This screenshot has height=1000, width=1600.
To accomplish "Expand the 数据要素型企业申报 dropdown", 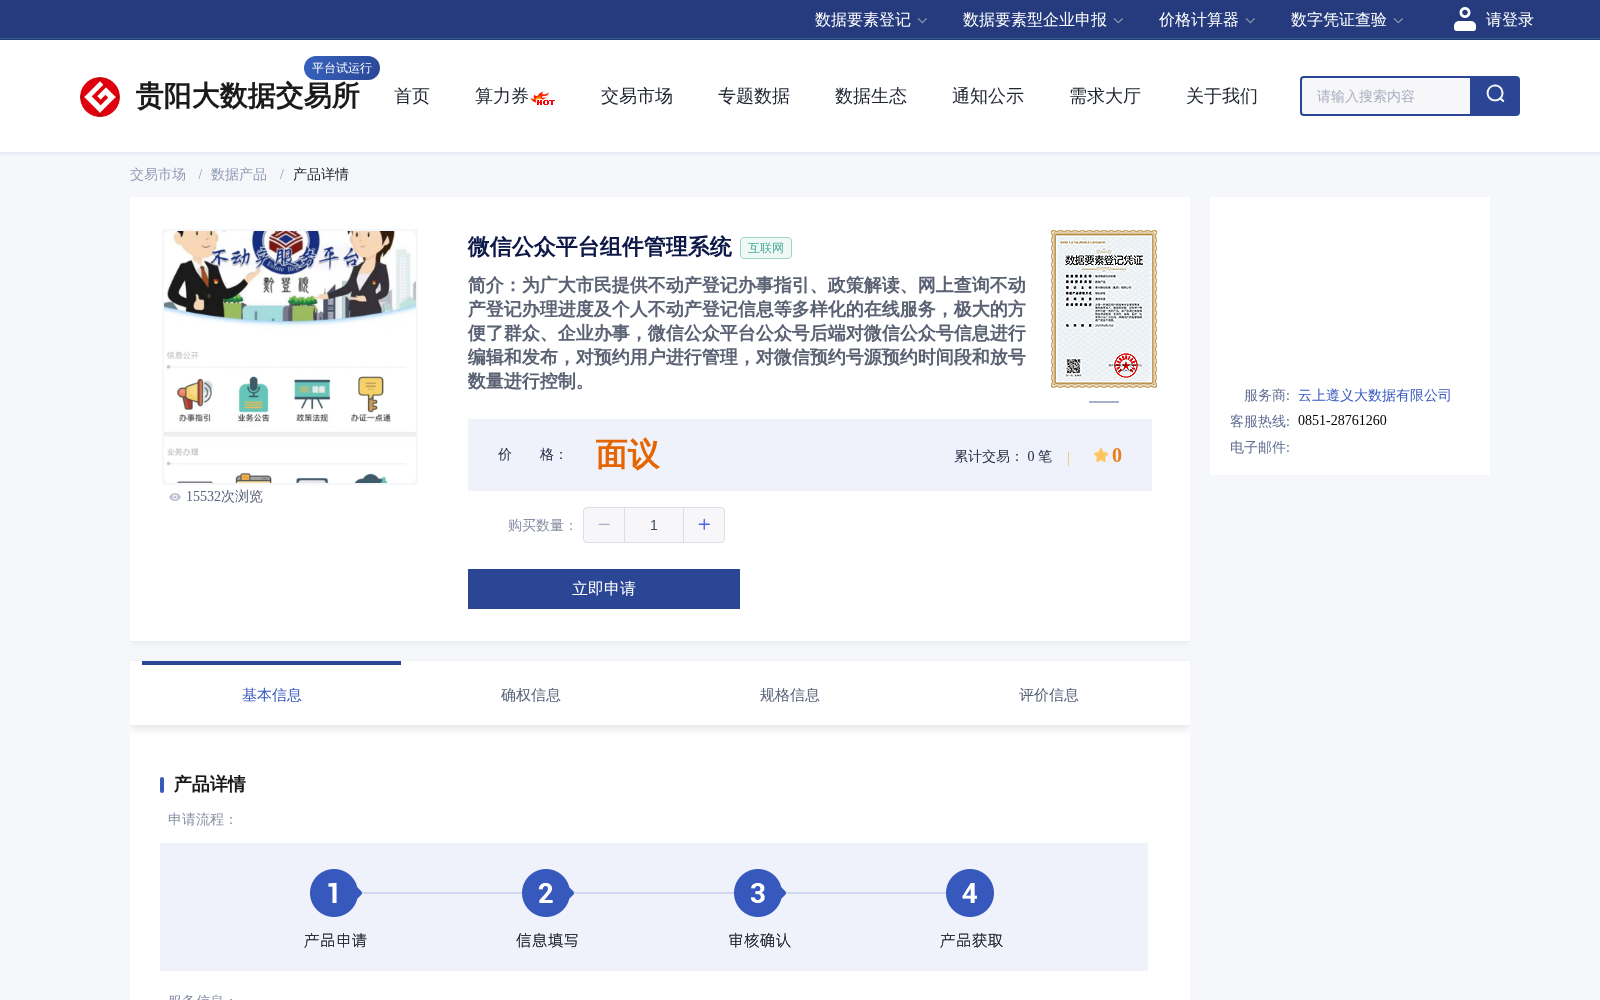I will pyautogui.click(x=1043, y=20).
